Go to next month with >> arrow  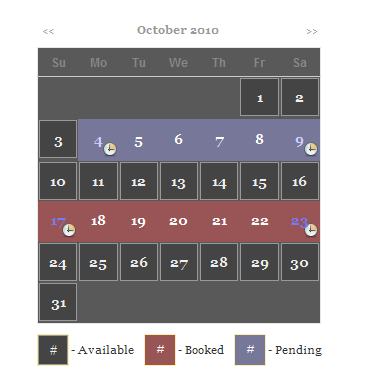coord(312,32)
